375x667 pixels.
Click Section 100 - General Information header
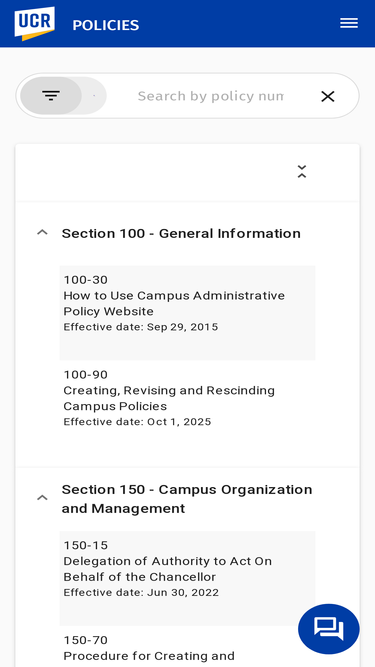pos(181,233)
